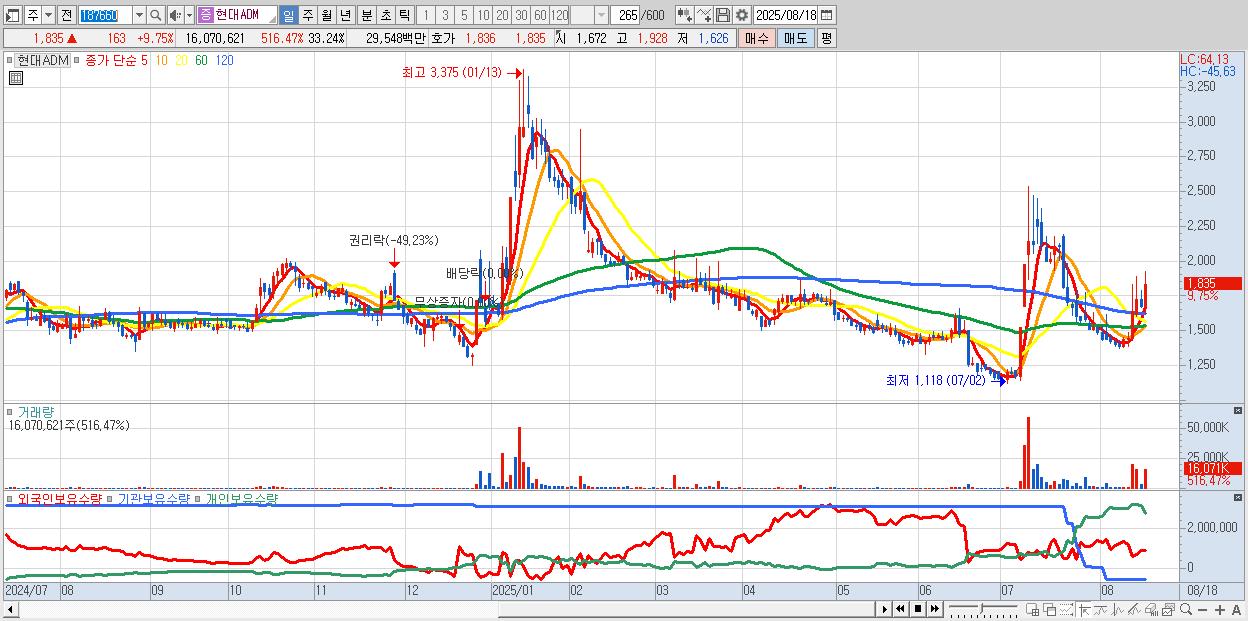Click the candle count field showing 265

625,15
